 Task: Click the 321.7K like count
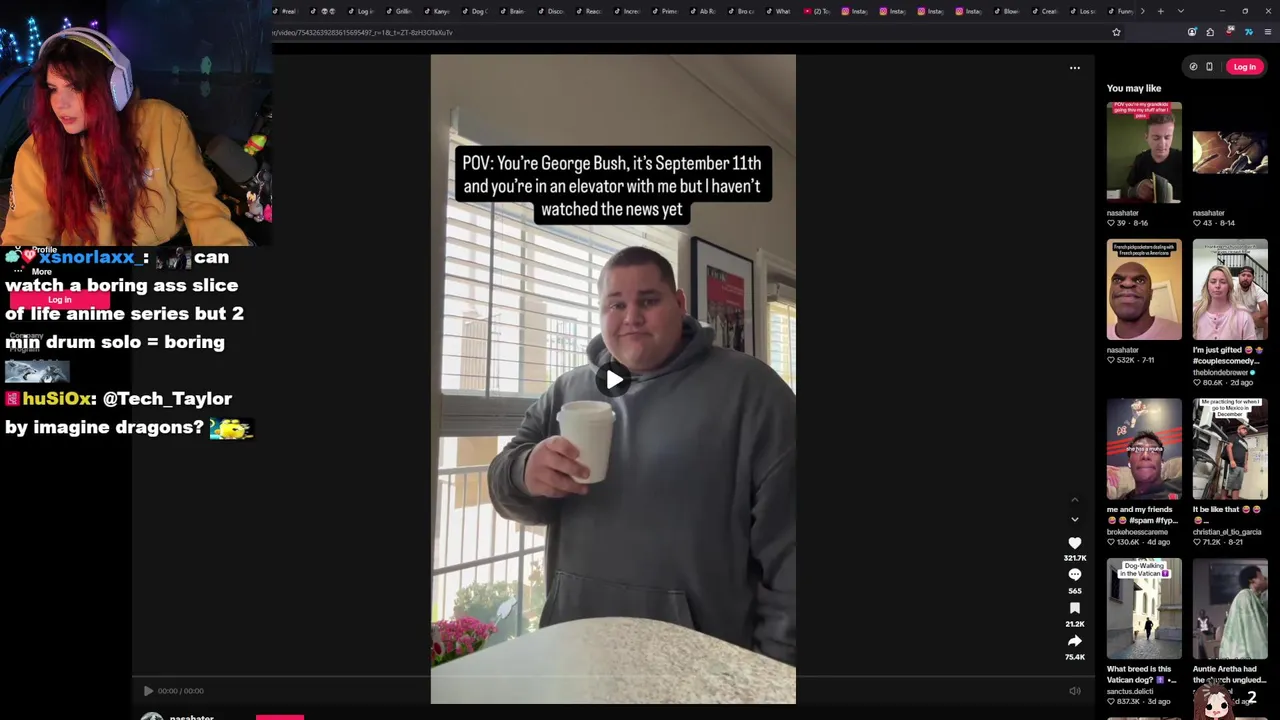pos(1075,558)
